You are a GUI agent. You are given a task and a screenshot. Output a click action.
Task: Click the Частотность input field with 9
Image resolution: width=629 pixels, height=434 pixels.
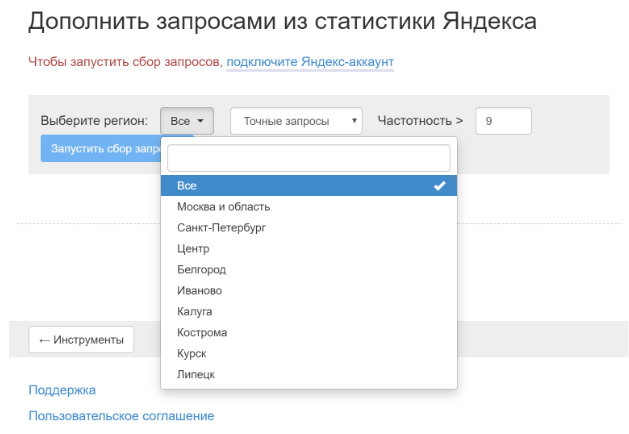tap(503, 121)
